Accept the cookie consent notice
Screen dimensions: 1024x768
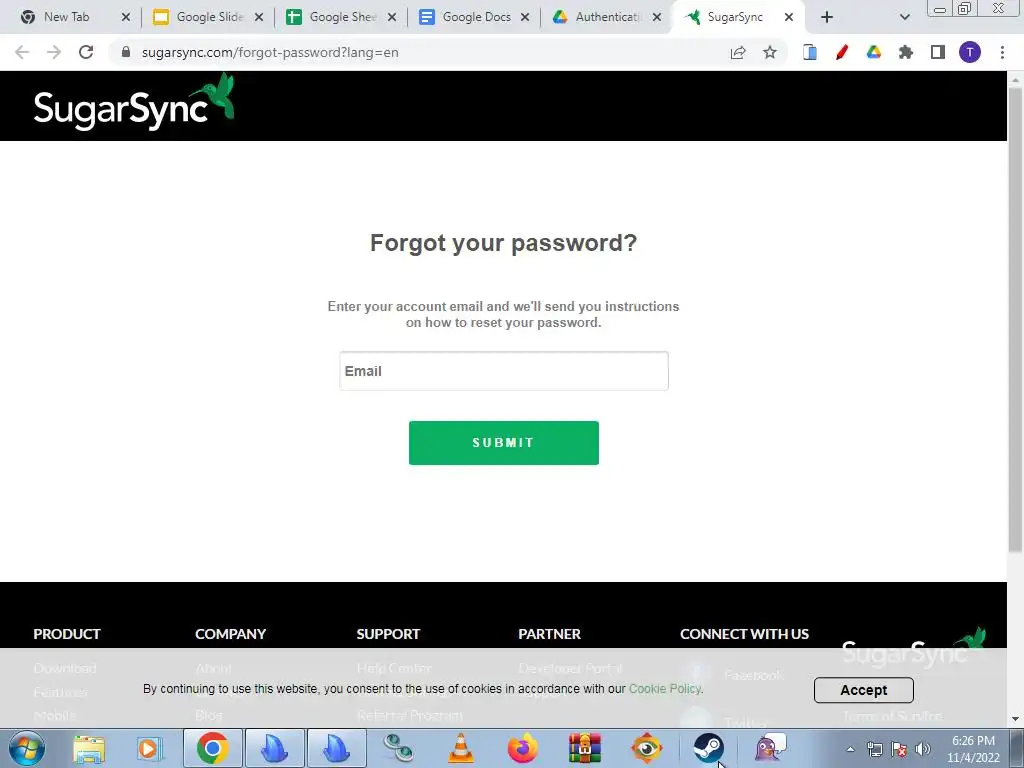tap(863, 690)
